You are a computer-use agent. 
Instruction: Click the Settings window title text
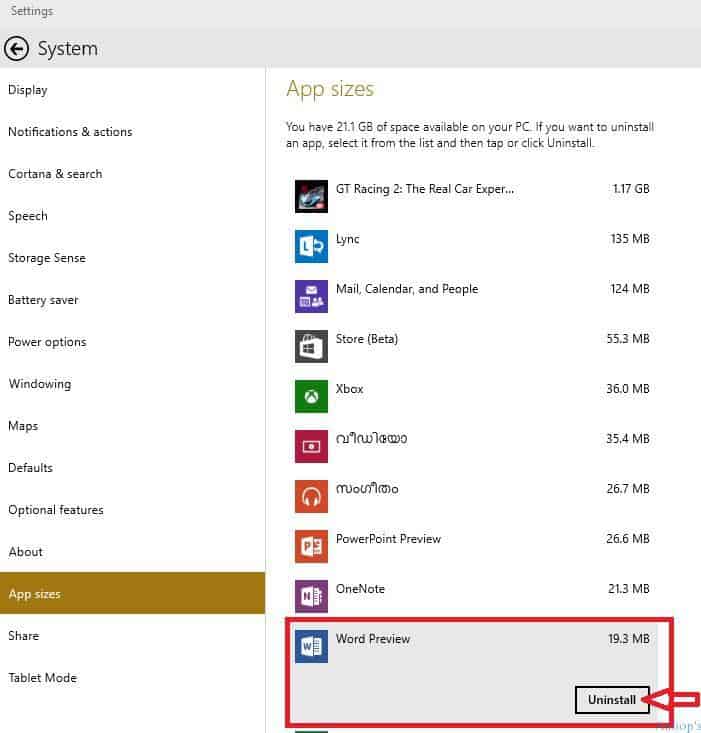coord(32,11)
